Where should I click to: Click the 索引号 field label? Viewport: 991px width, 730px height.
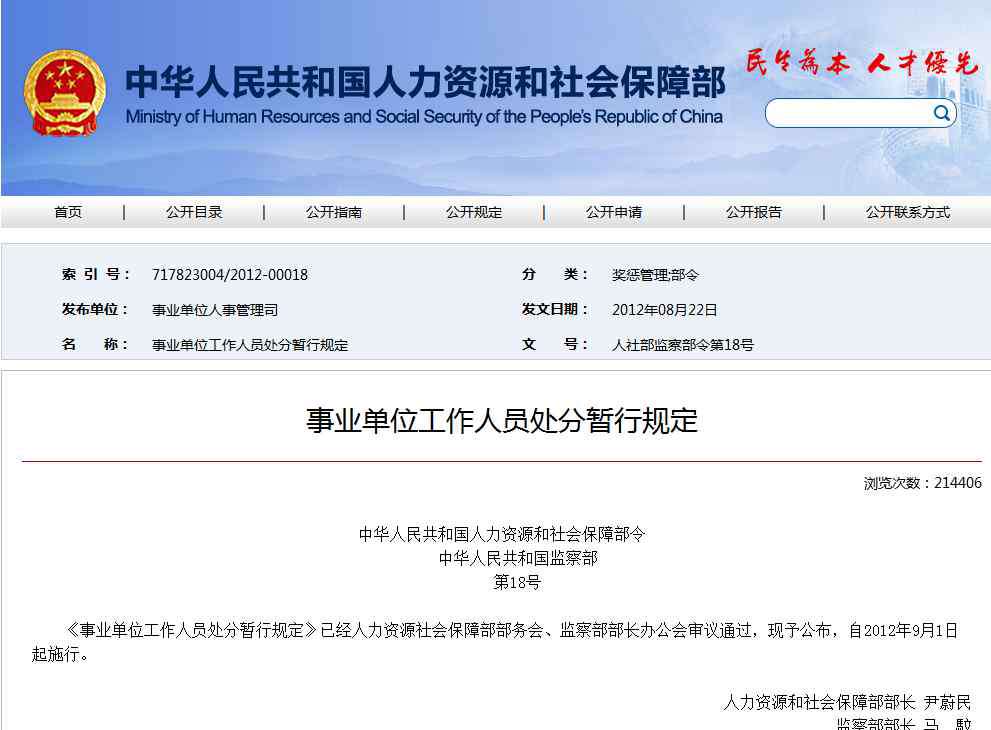point(96,274)
